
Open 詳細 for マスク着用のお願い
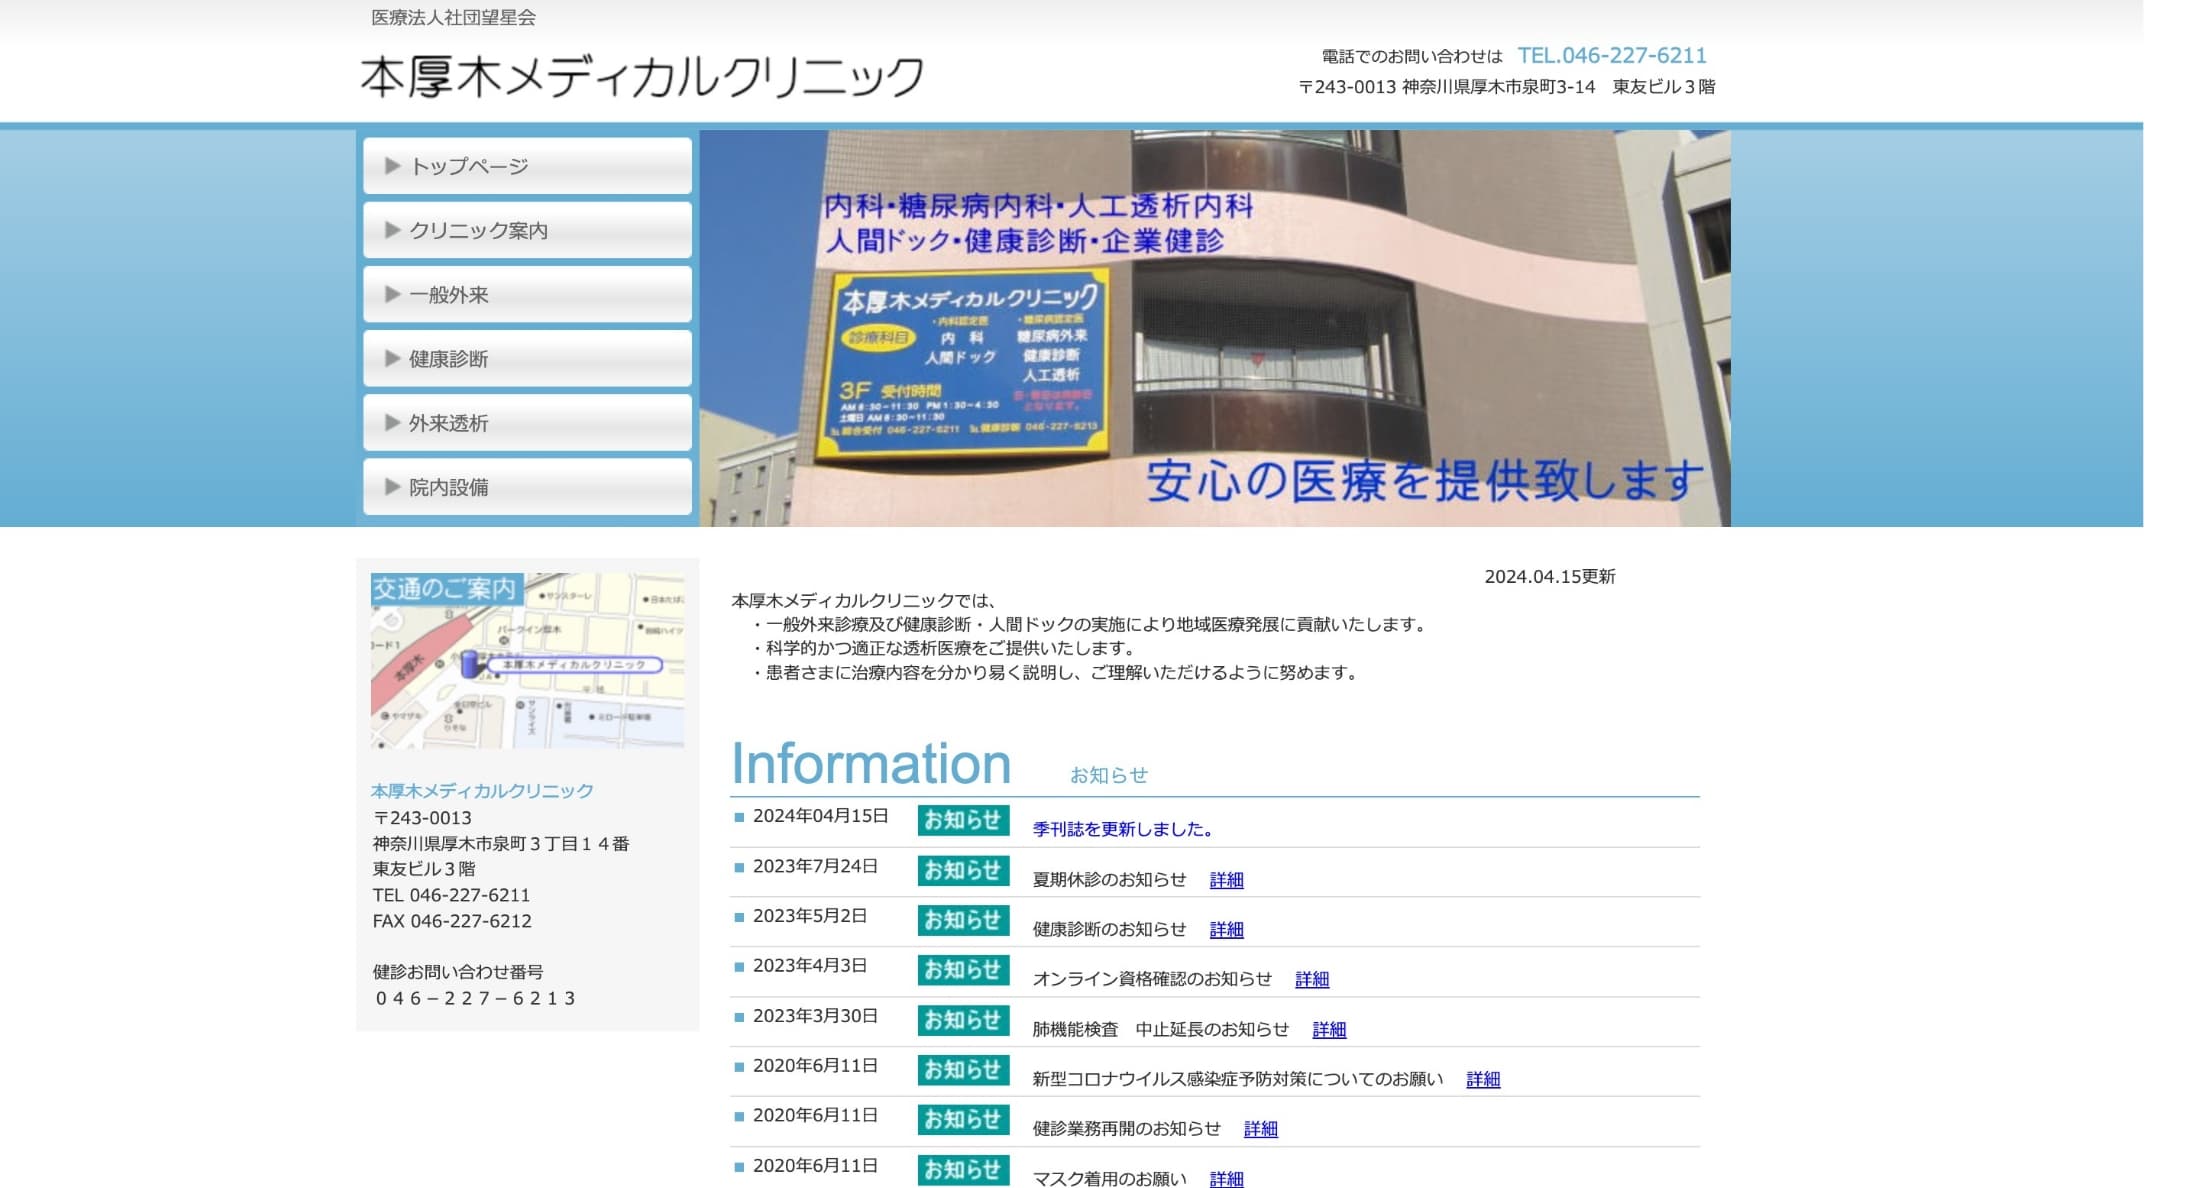1226,1179
